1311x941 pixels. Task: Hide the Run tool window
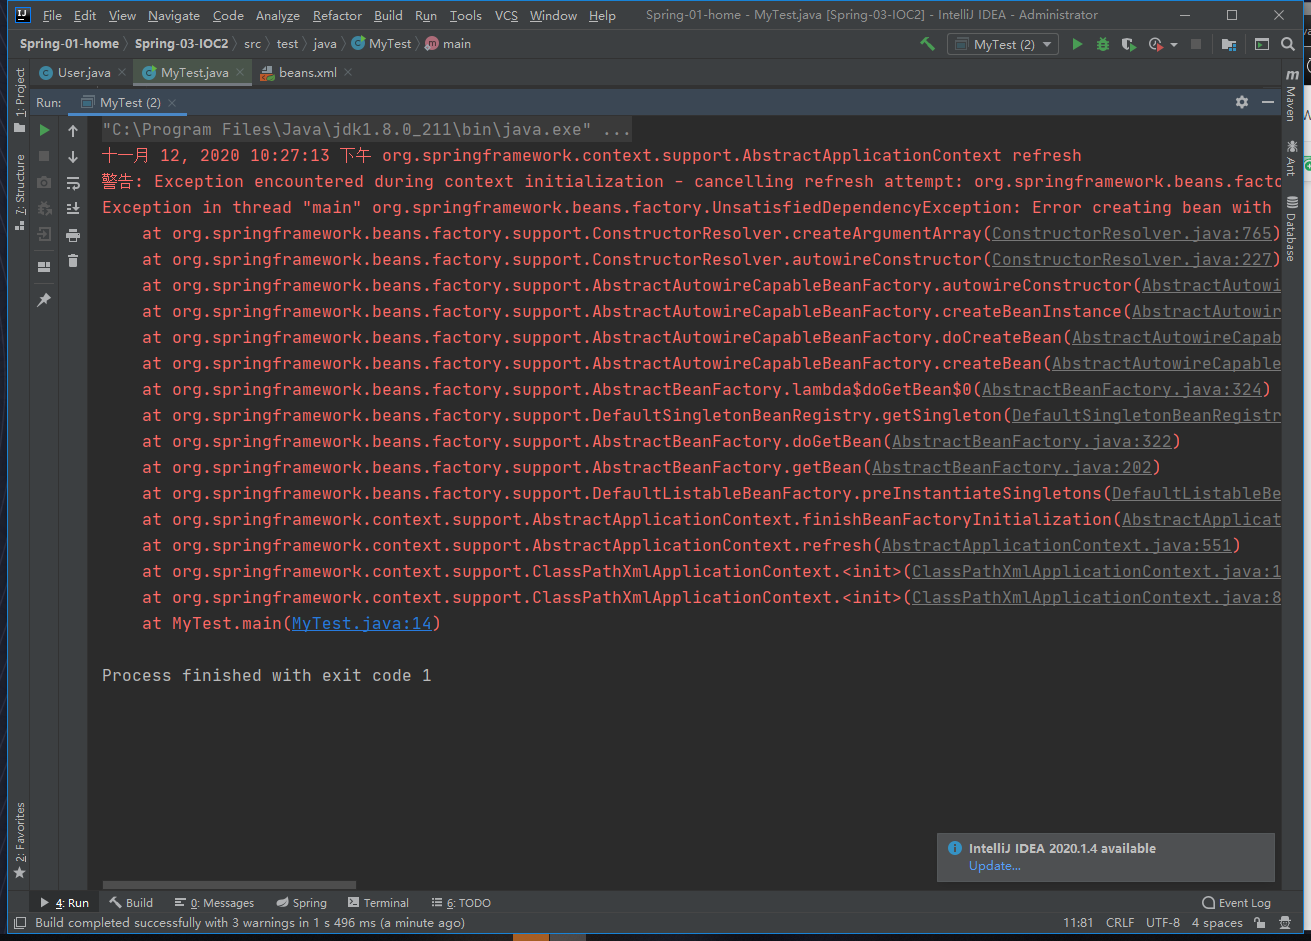tap(1268, 102)
